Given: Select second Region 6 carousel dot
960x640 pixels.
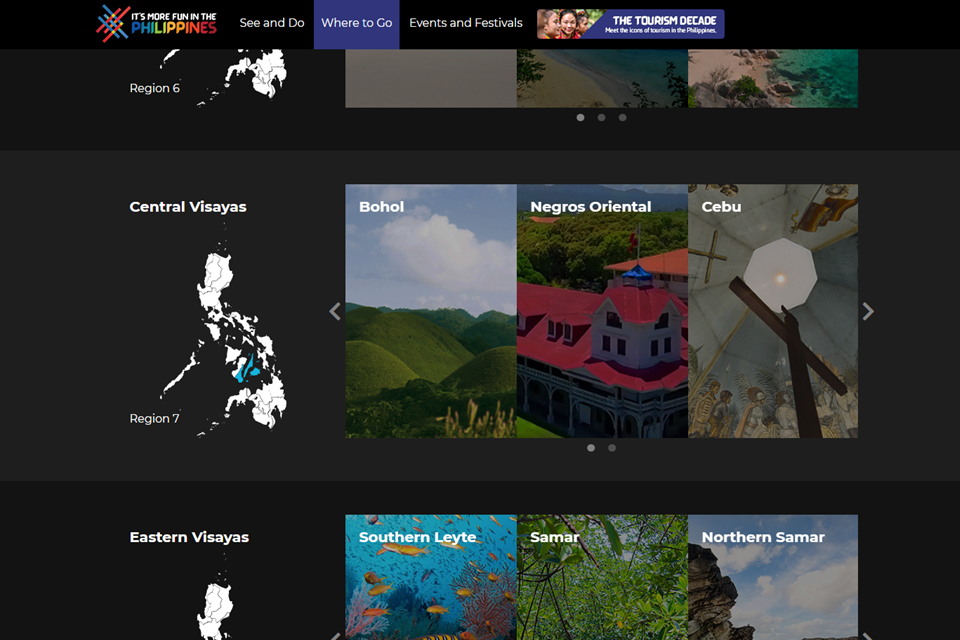Looking at the screenshot, I should coord(601,118).
